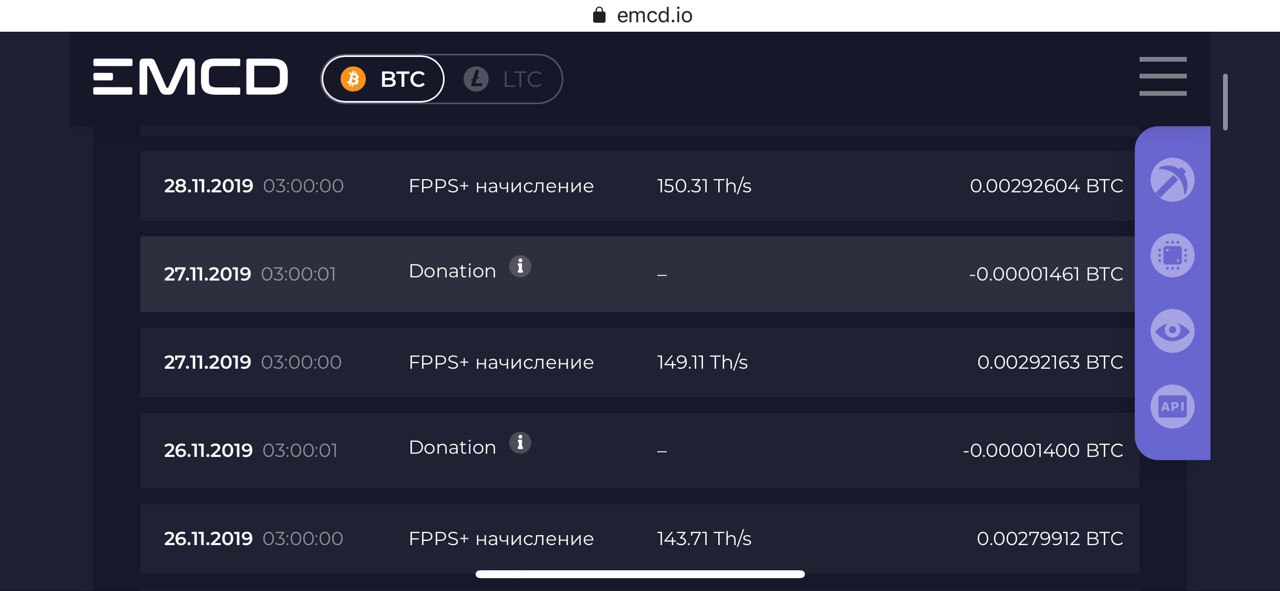Screen dimensions: 1280x591
Task: Switch the coin toggle to LTC
Action: (x=504, y=79)
